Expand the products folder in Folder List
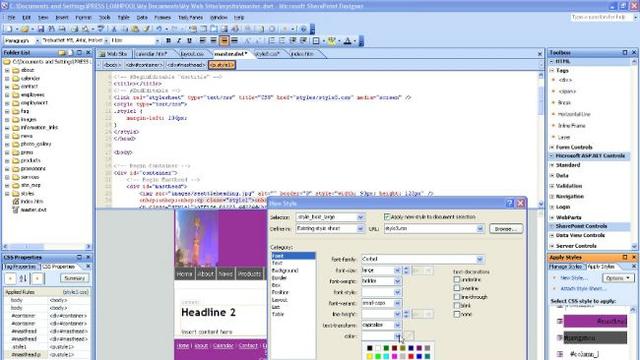640x360 pixels. pyautogui.click(x=7, y=160)
